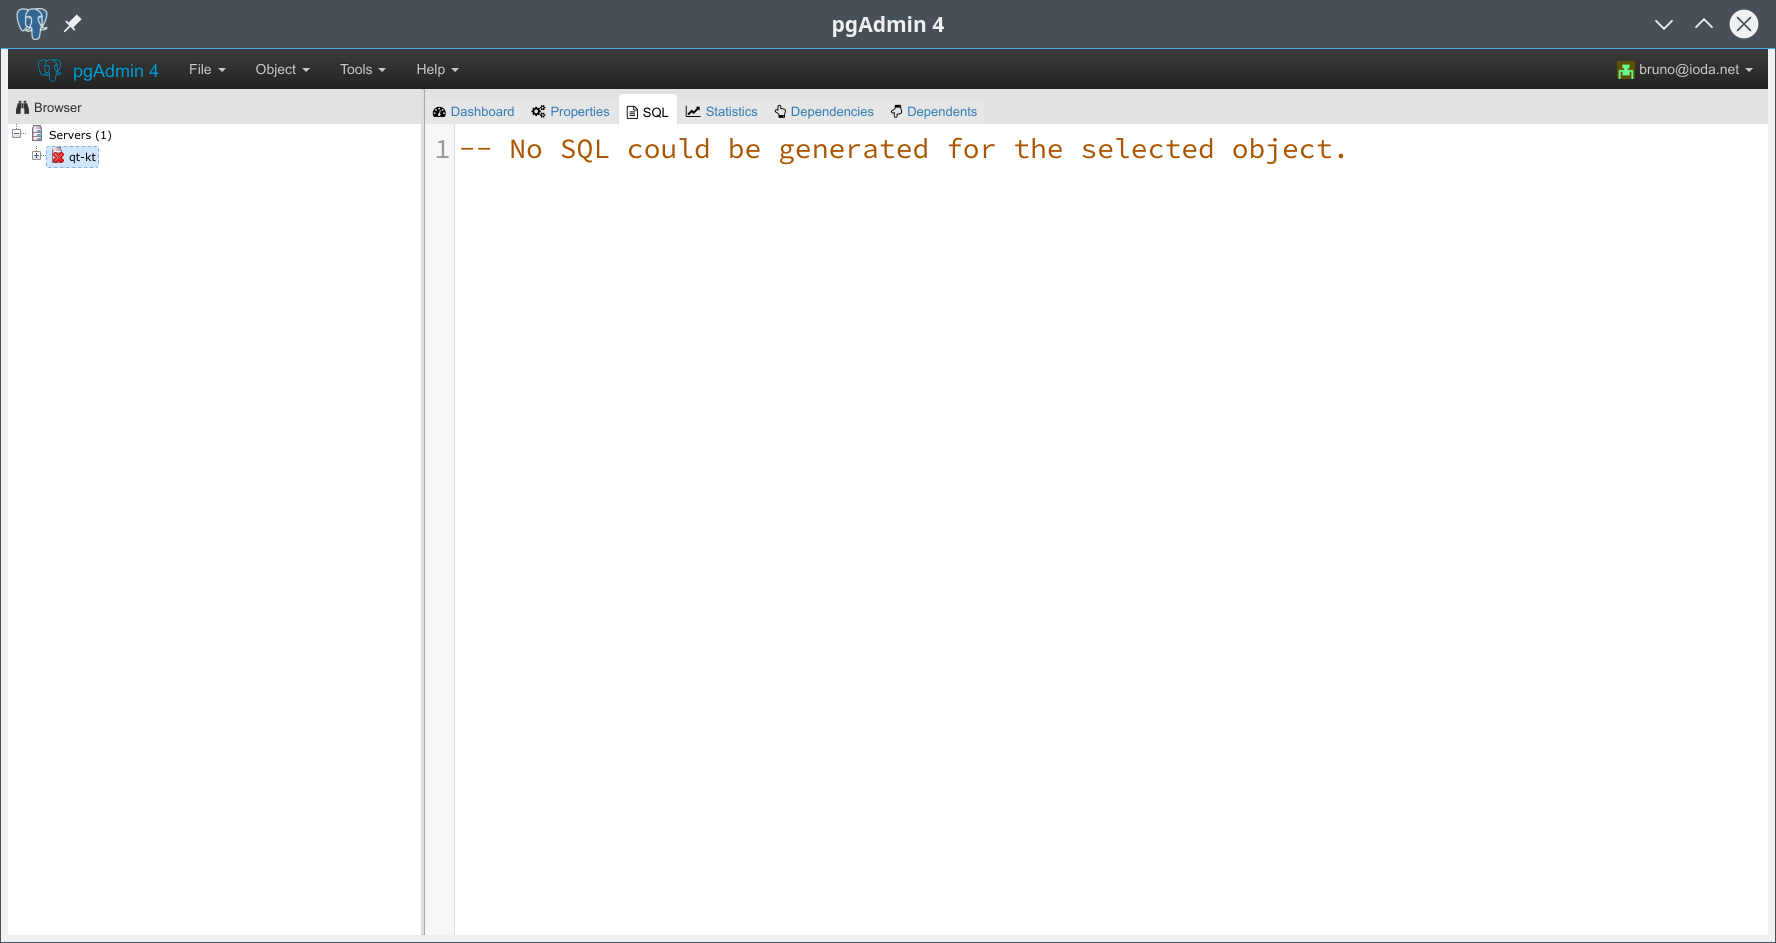
Task: Click the 'No SQL could be generated' comment line
Action: coord(902,150)
